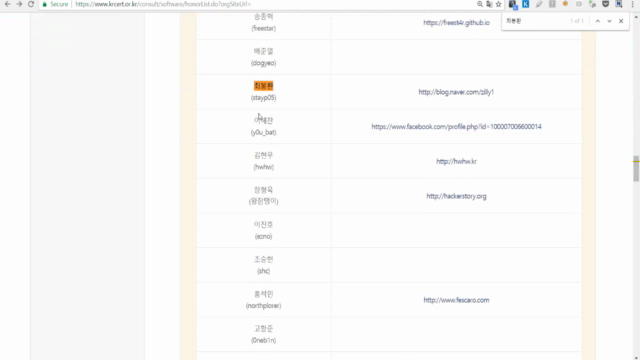
Task: Open the first extension with blue badge
Action: tap(513, 4)
